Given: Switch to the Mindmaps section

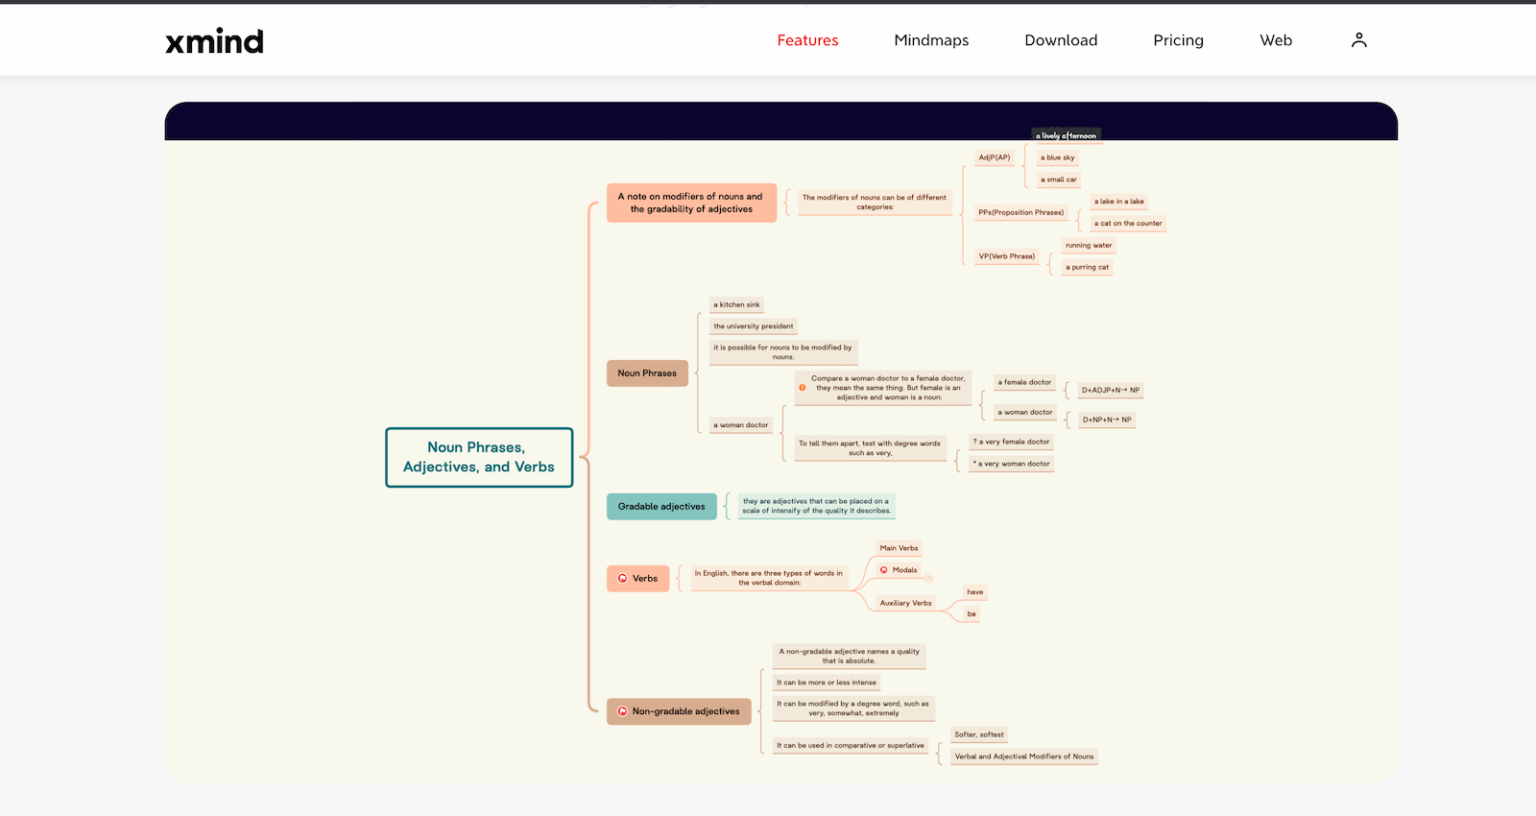Looking at the screenshot, I should 931,40.
